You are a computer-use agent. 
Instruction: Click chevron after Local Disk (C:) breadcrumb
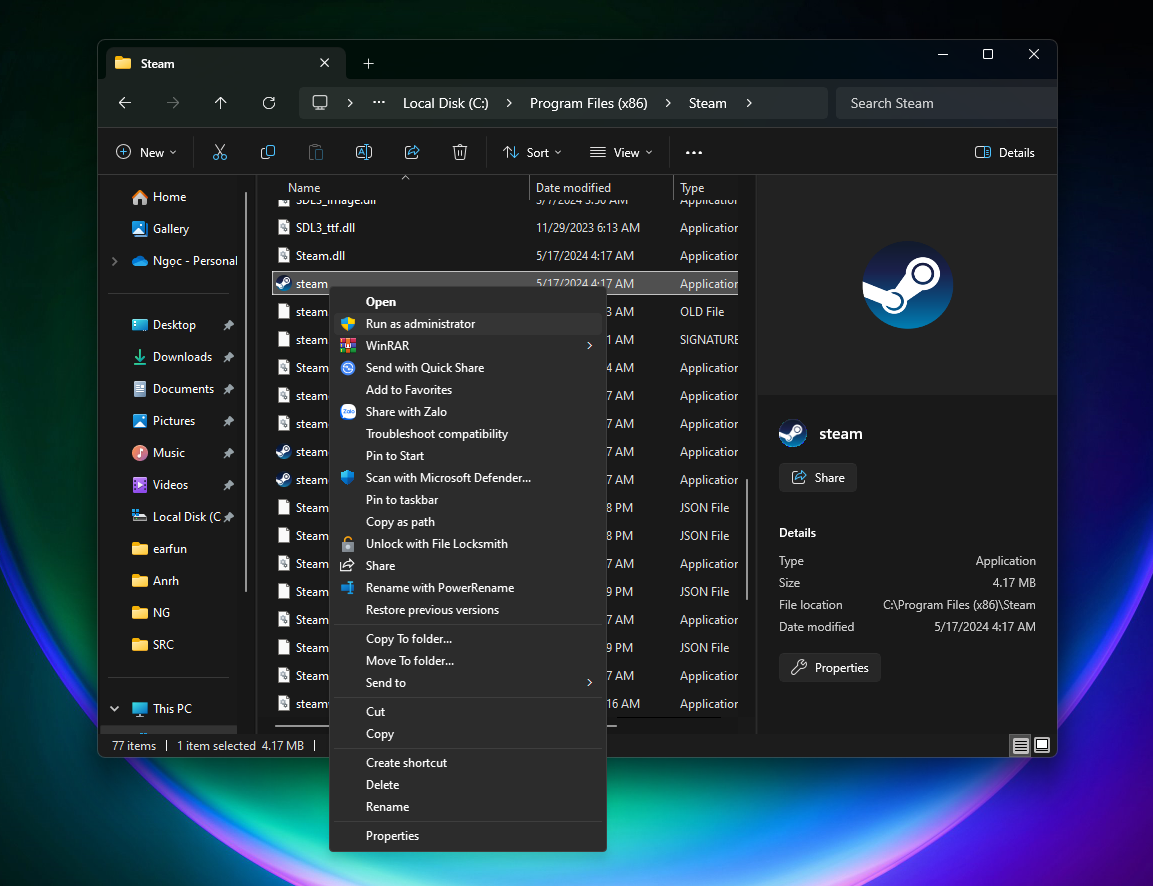tap(509, 103)
